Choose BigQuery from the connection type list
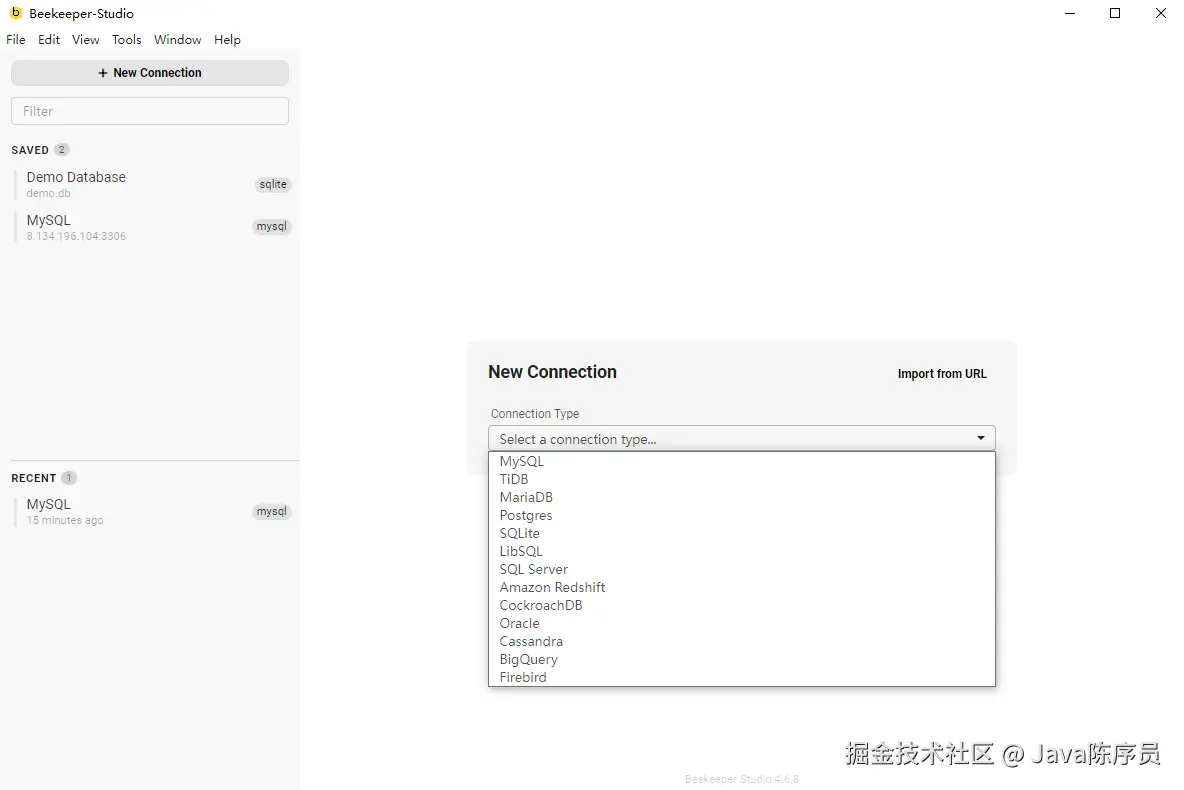1184x790 pixels. (x=742, y=659)
